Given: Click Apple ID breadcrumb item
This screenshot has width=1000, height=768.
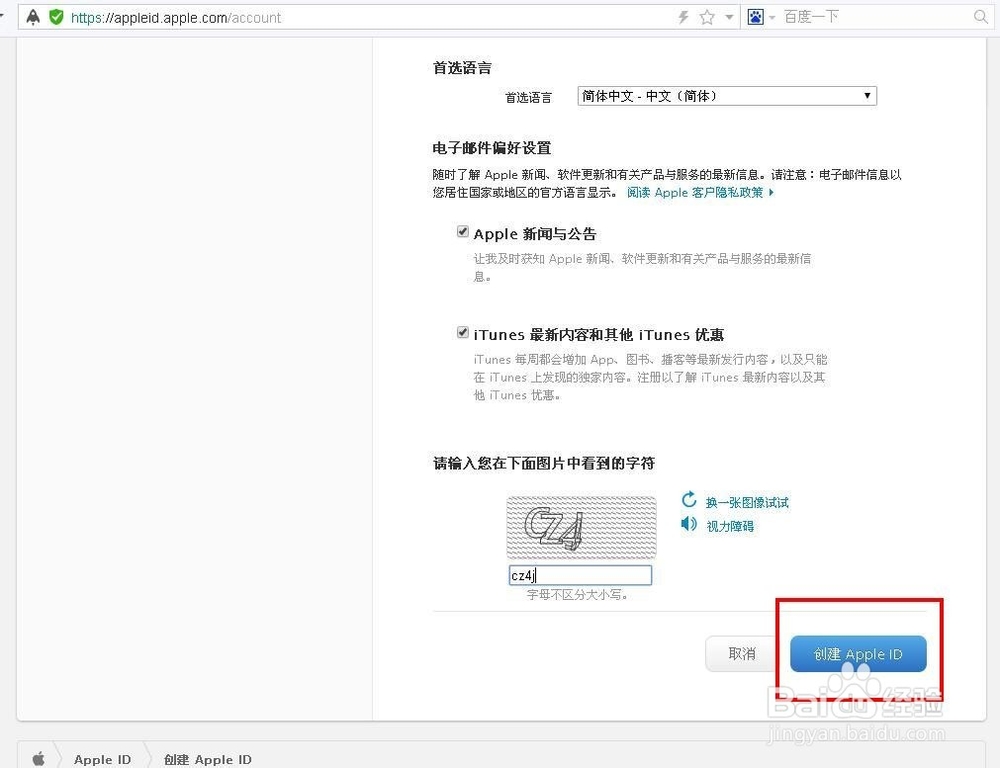Looking at the screenshot, I should coord(102,760).
